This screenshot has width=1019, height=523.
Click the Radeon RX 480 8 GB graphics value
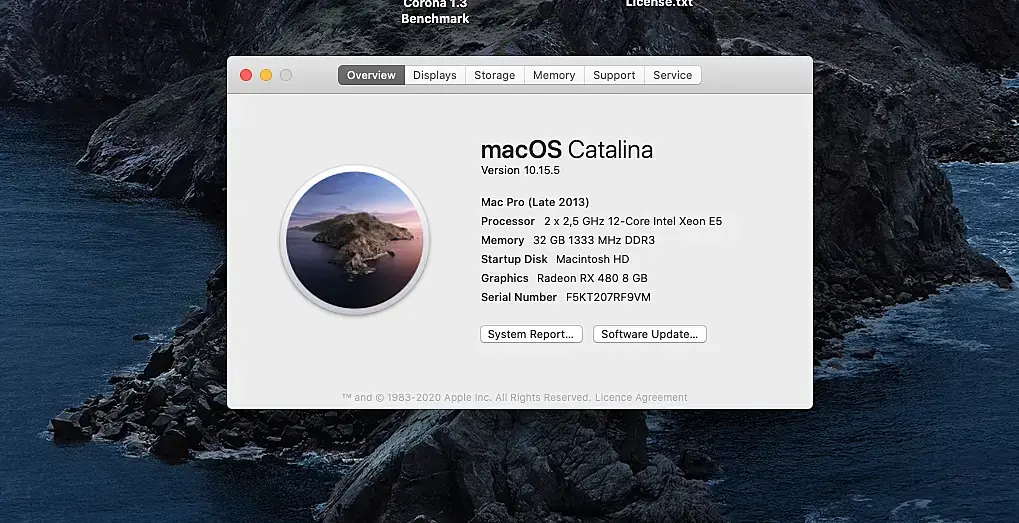coord(592,278)
